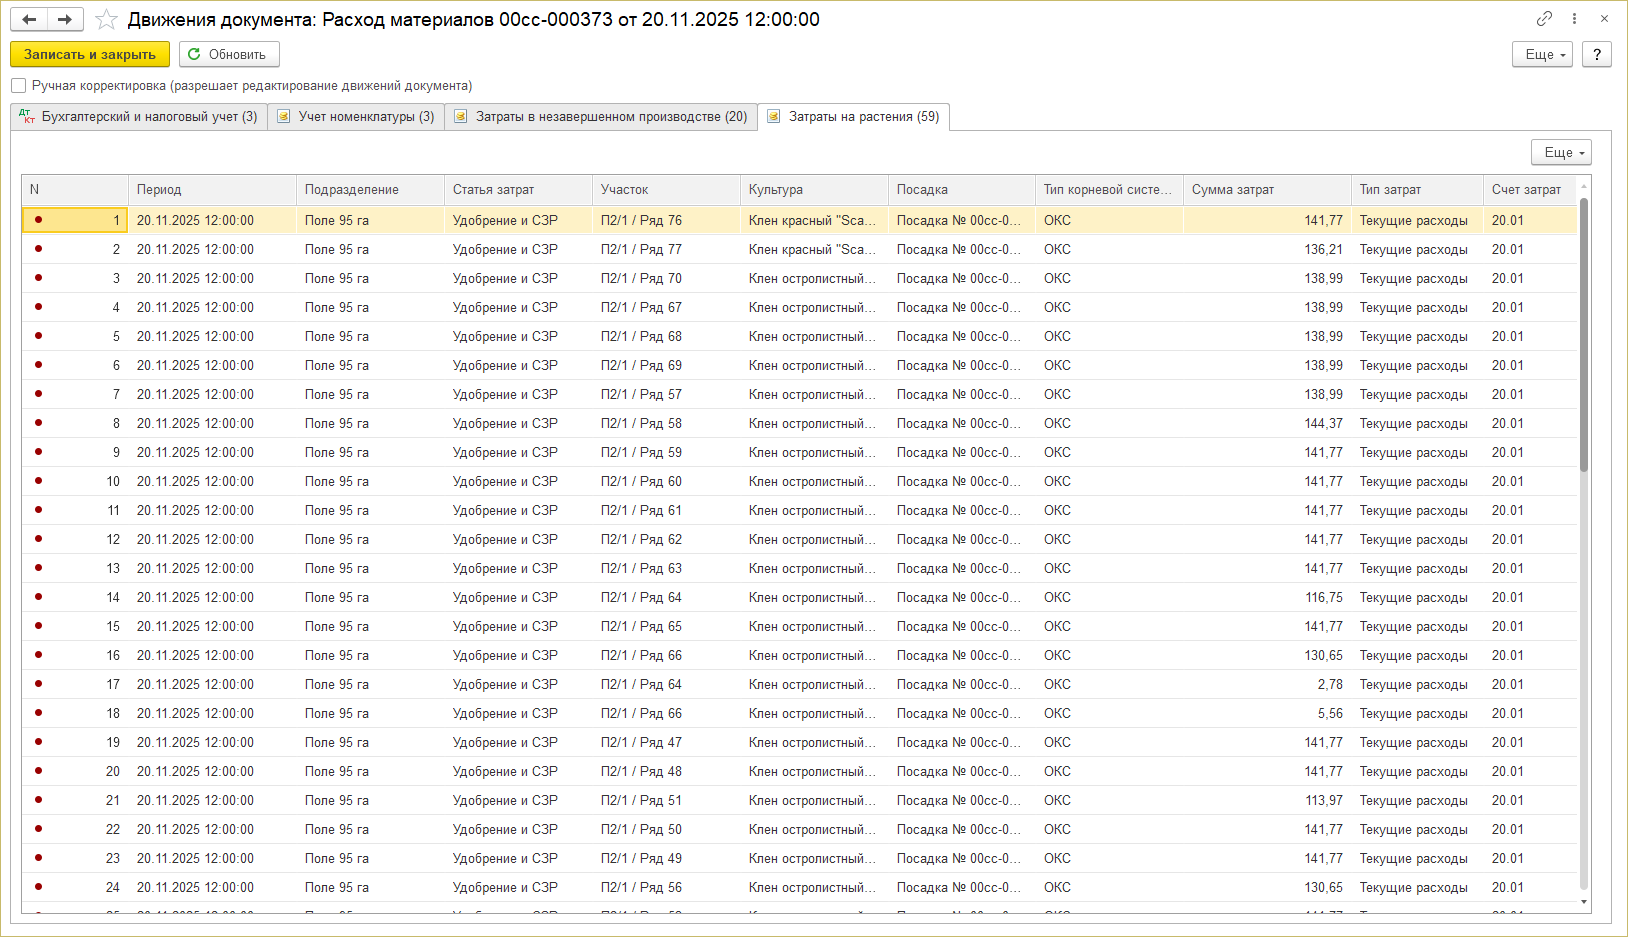The image size is (1628, 937).
Task: Open the top Еще dropdown menu
Action: point(1543,54)
